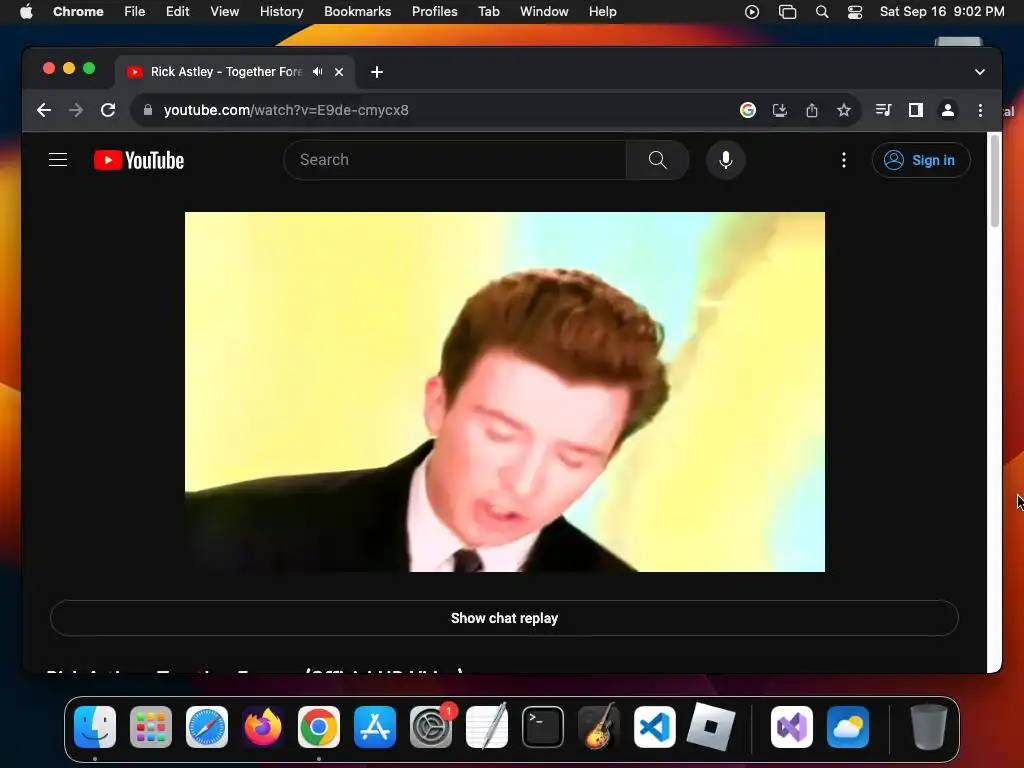Viewport: 1024px width, 768px height.
Task: Close the Rick Astley tab
Action: click(x=339, y=72)
